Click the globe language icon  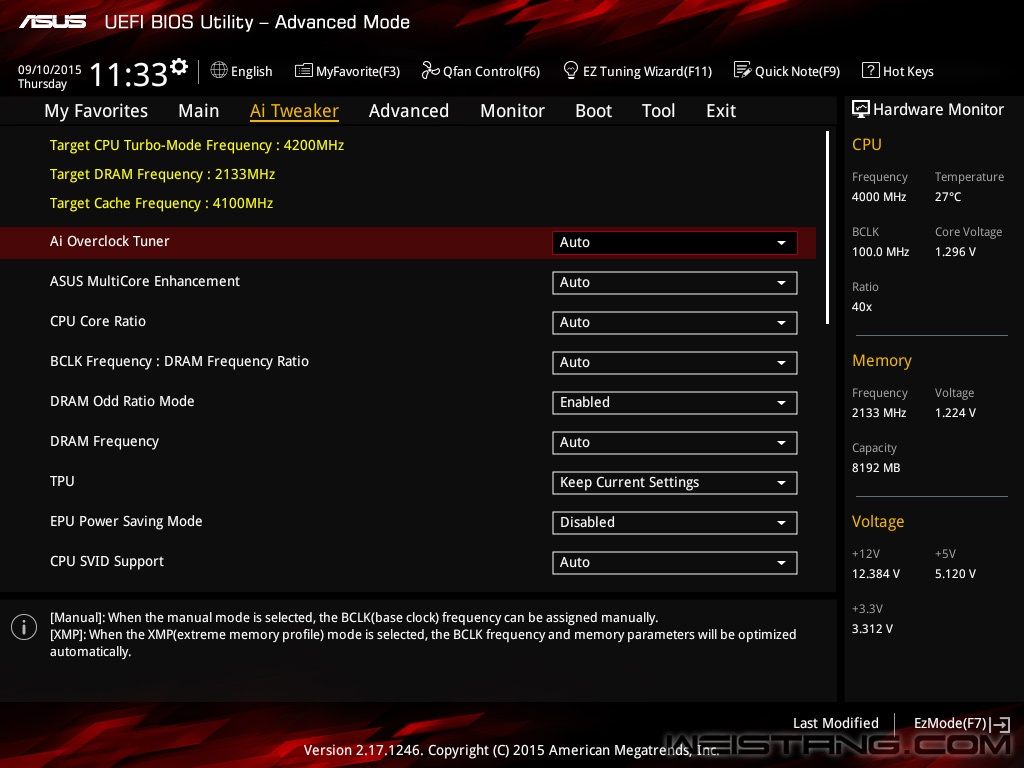[x=219, y=70]
